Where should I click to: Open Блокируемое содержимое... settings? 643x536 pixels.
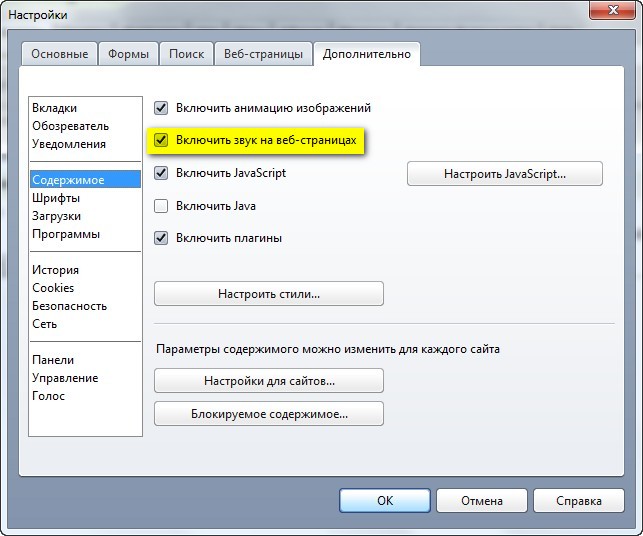[269, 414]
